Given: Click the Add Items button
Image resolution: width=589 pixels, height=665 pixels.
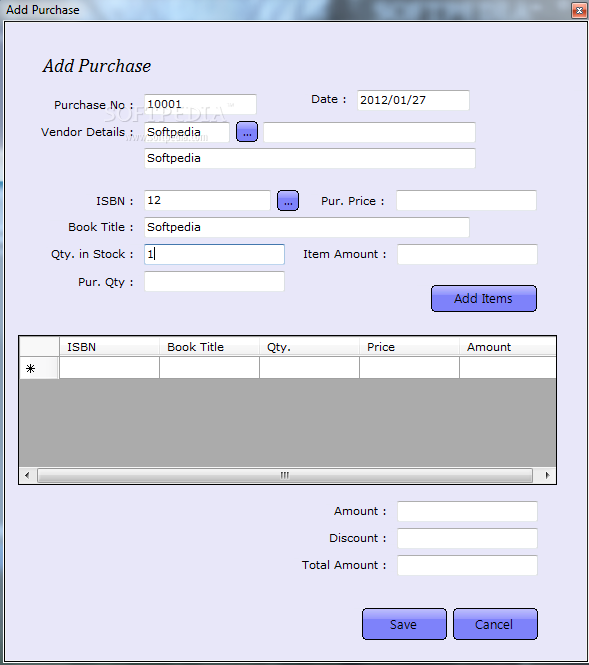Looking at the screenshot, I should (483, 299).
